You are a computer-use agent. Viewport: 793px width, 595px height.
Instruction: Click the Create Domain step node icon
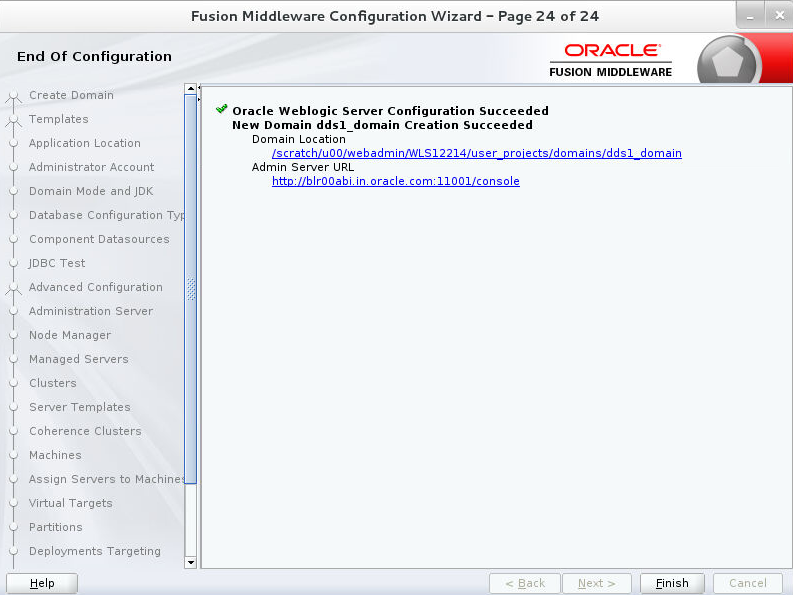pyautogui.click(x=14, y=96)
